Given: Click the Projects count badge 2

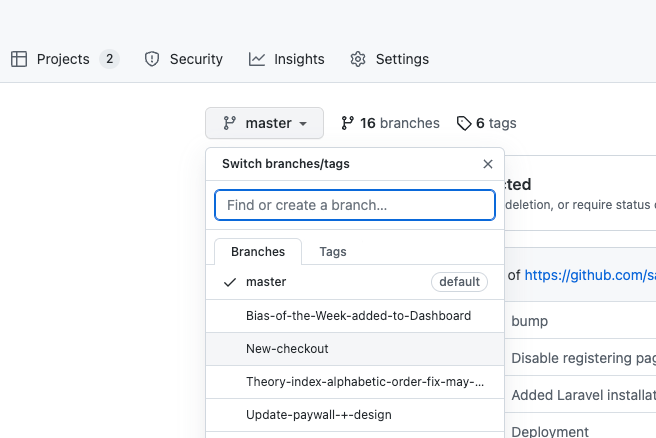Looking at the screenshot, I should 109,59.
